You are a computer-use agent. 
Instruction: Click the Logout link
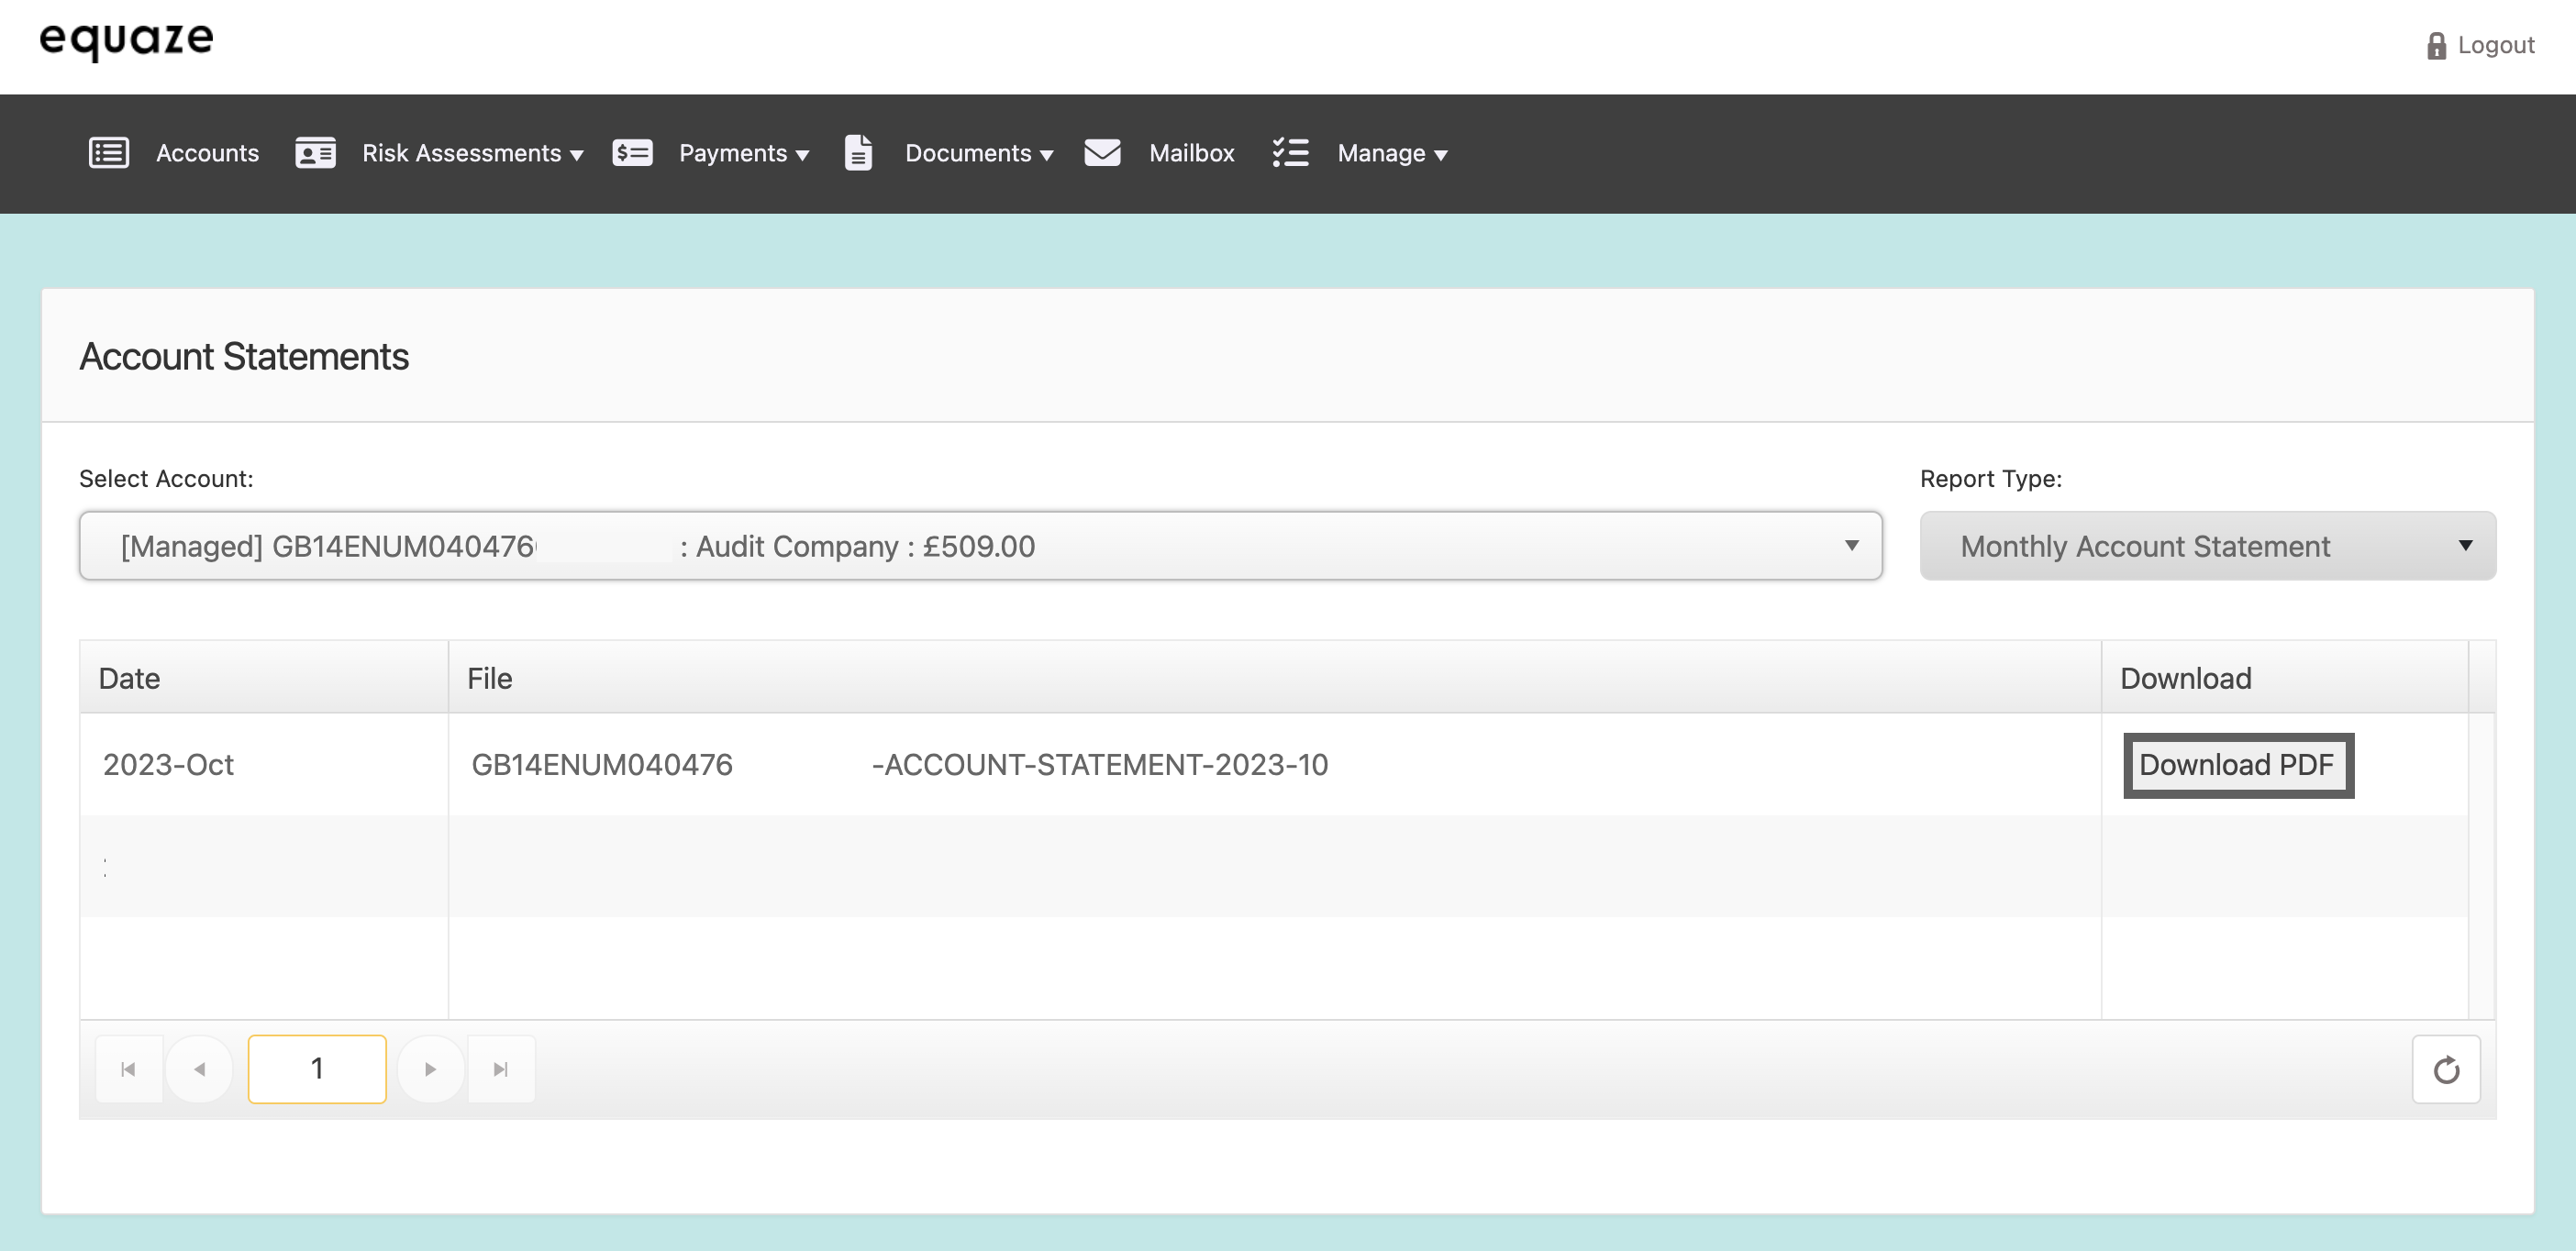tap(2495, 46)
